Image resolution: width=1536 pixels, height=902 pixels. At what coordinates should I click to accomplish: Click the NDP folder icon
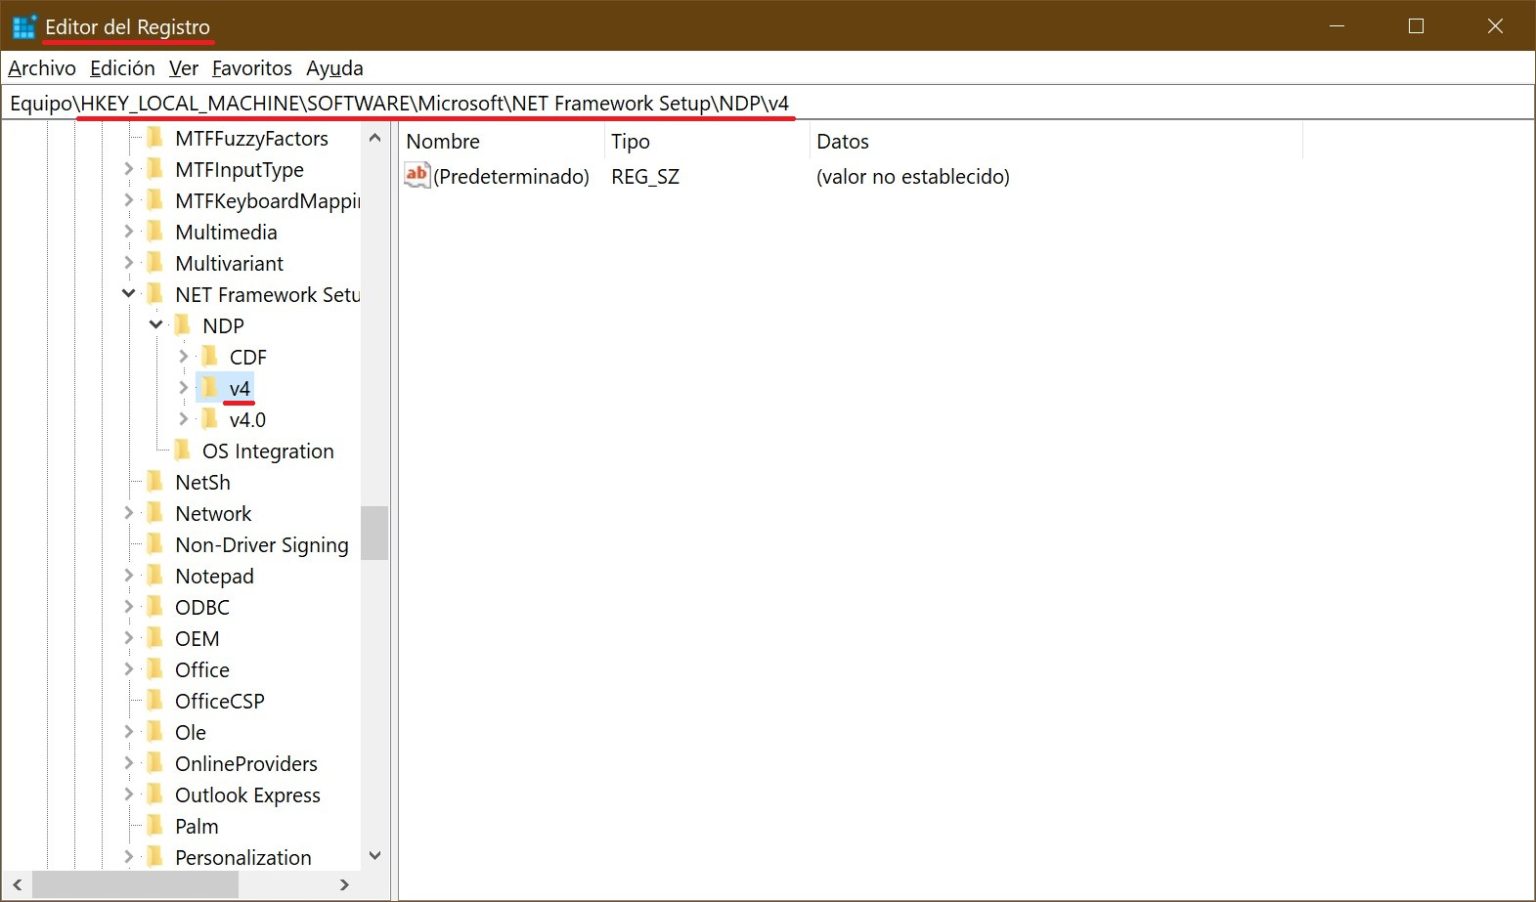click(x=184, y=325)
